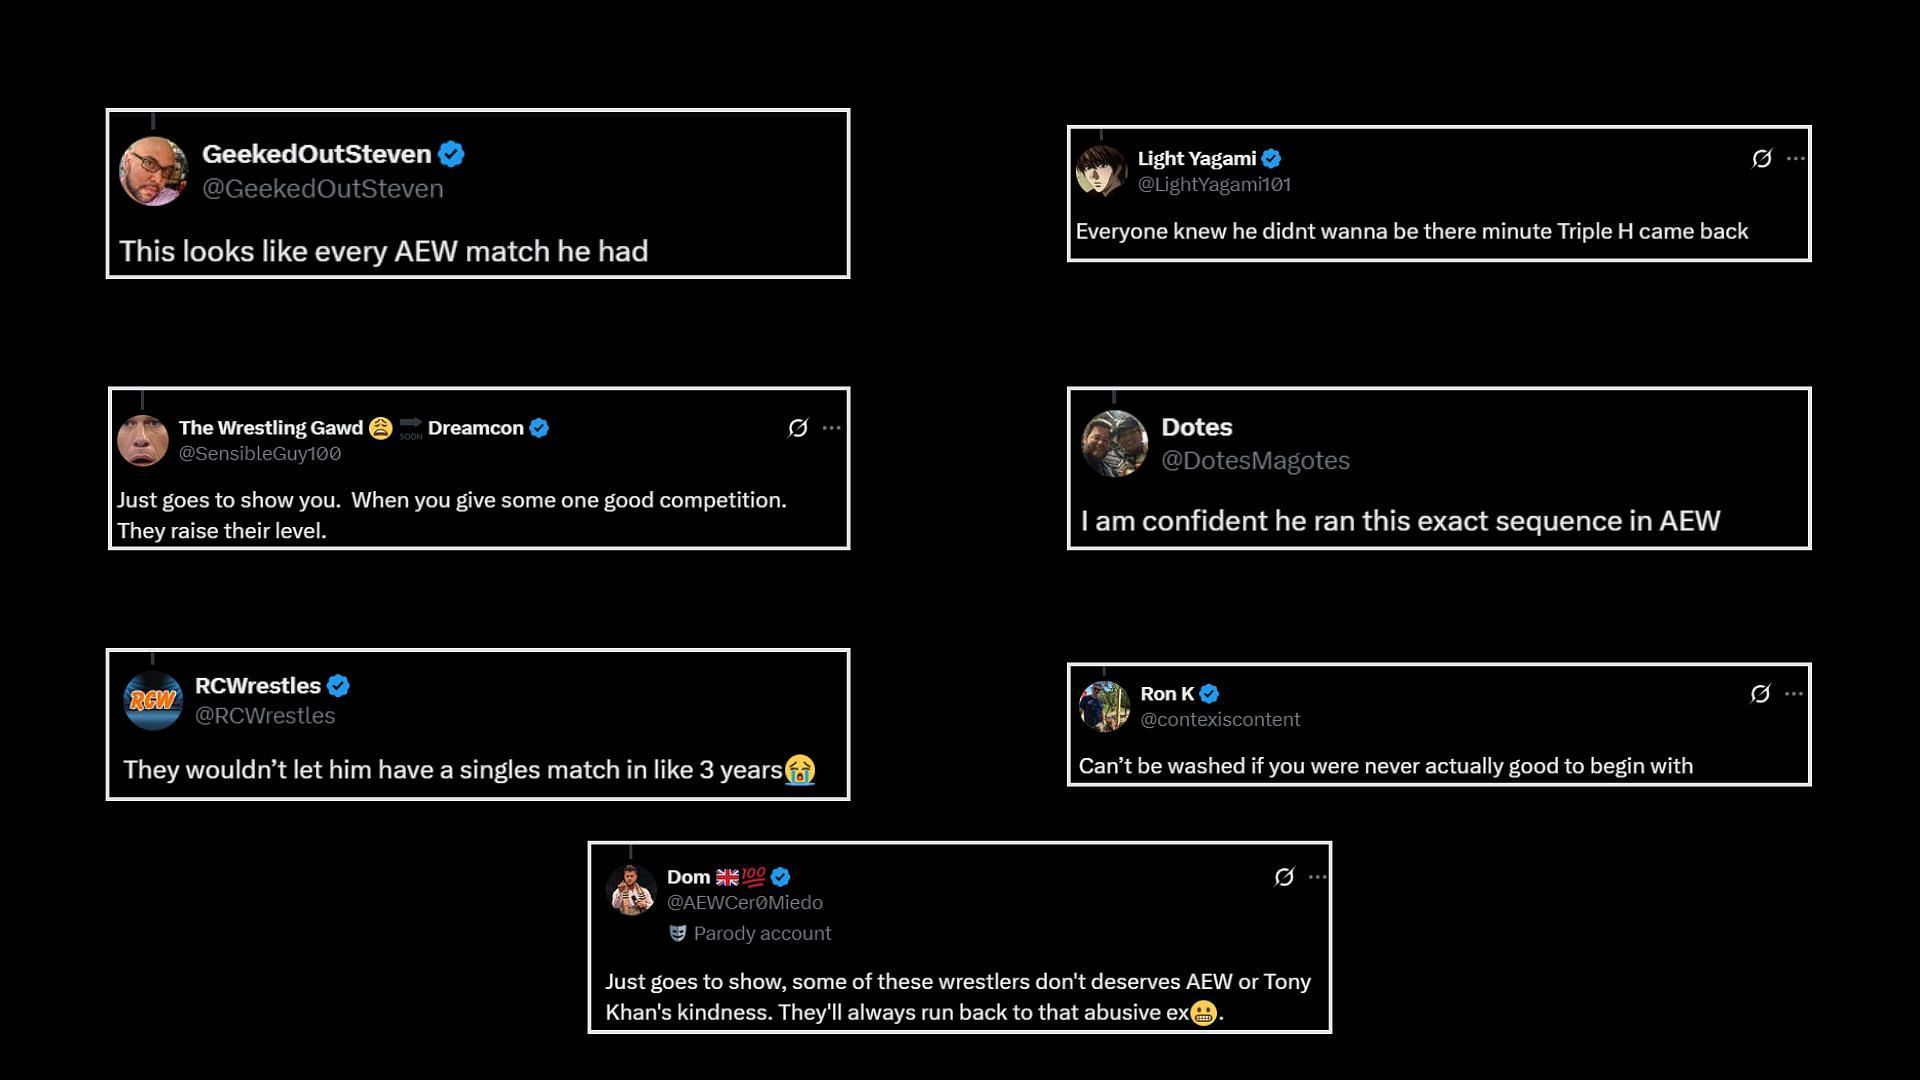1920x1080 pixels.
Task: Open three-dot menu on Dom's tweet
Action: [1318, 877]
